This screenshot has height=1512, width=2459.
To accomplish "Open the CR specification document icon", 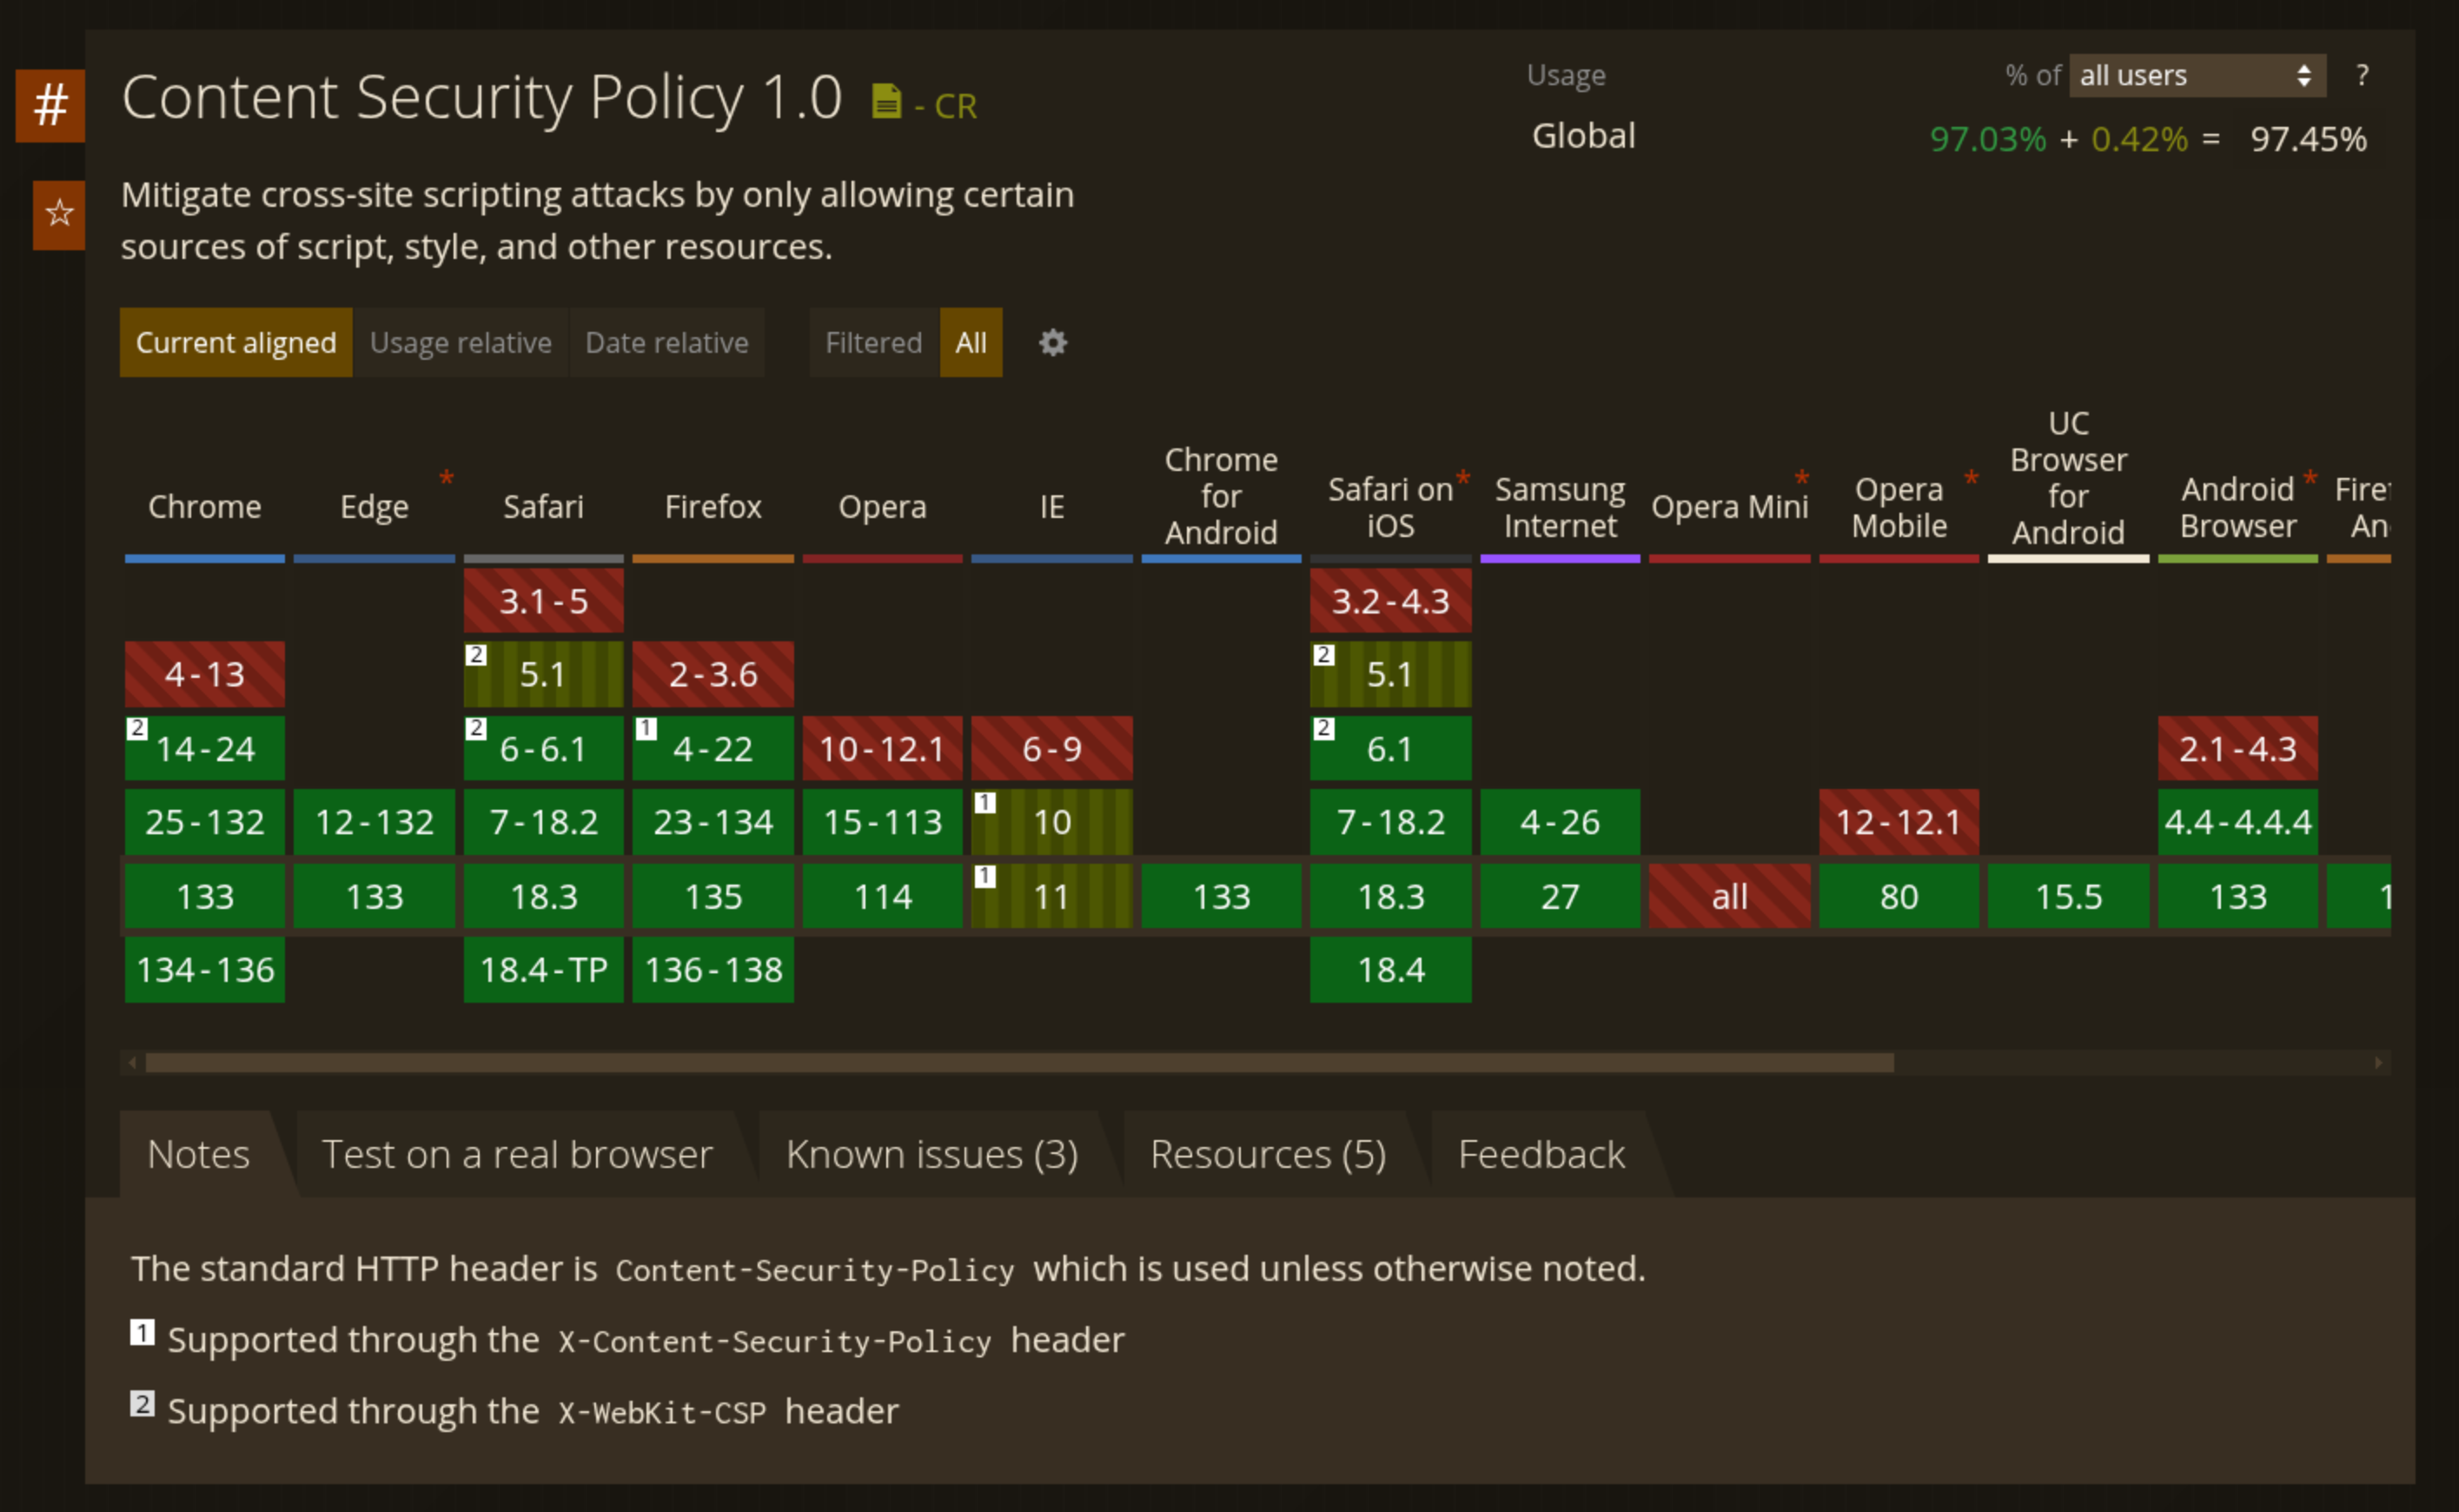I will click(x=886, y=102).
